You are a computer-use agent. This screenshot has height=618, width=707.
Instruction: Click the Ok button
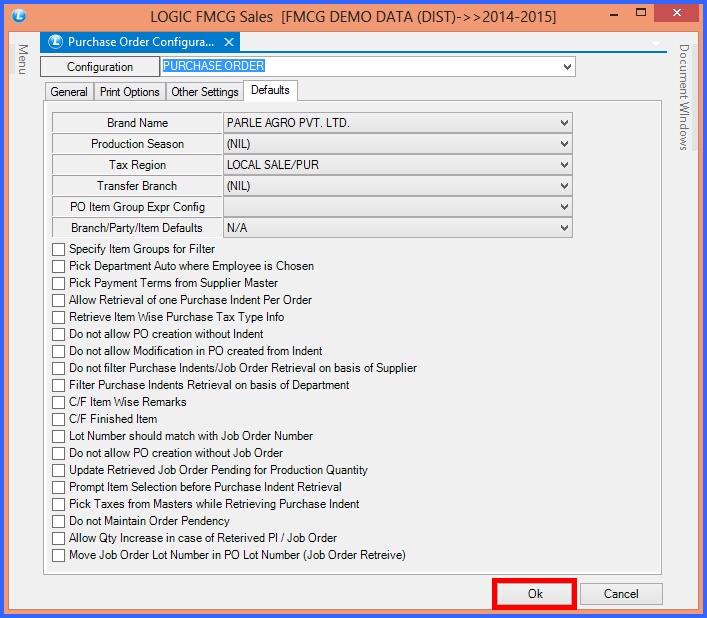[535, 594]
